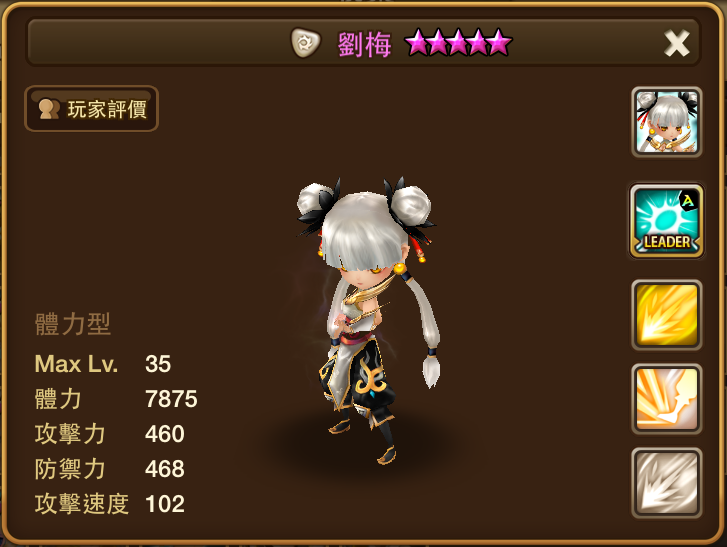The width and height of the screenshot is (727, 547).
Task: Click the pink five-star rating
Action: [458, 42]
